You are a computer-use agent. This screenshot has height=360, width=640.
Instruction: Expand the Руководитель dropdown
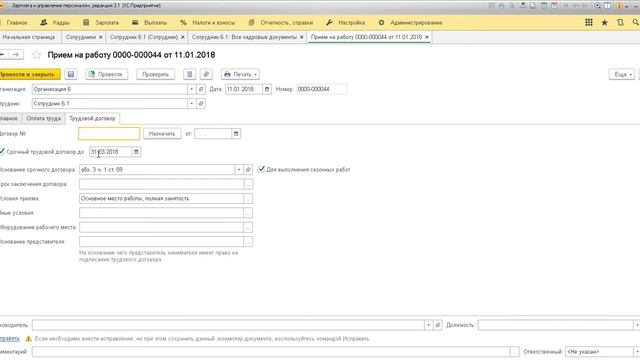[428, 325]
